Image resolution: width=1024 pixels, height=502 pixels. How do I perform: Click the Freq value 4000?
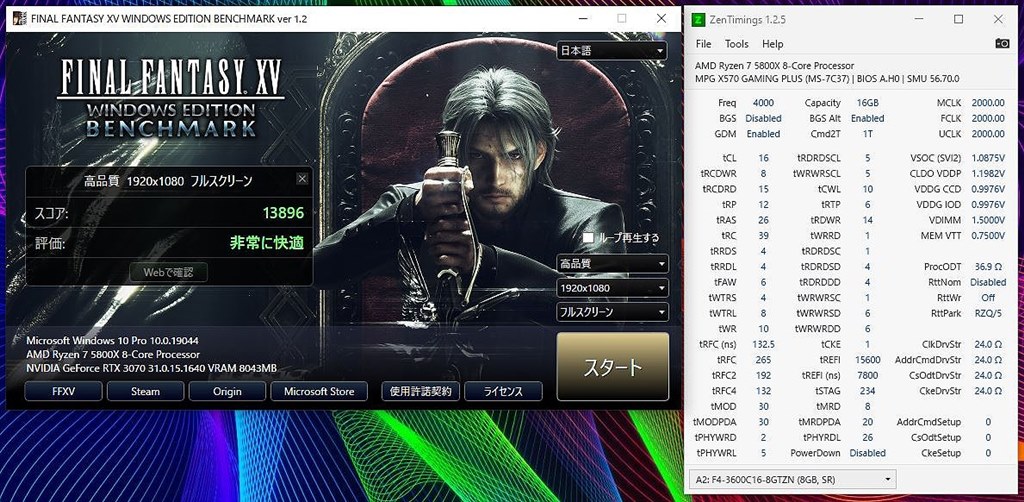click(x=763, y=102)
